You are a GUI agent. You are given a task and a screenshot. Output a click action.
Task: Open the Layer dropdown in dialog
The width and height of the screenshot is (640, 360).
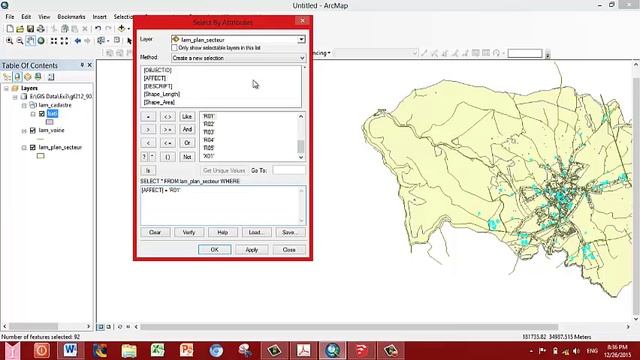[301, 40]
